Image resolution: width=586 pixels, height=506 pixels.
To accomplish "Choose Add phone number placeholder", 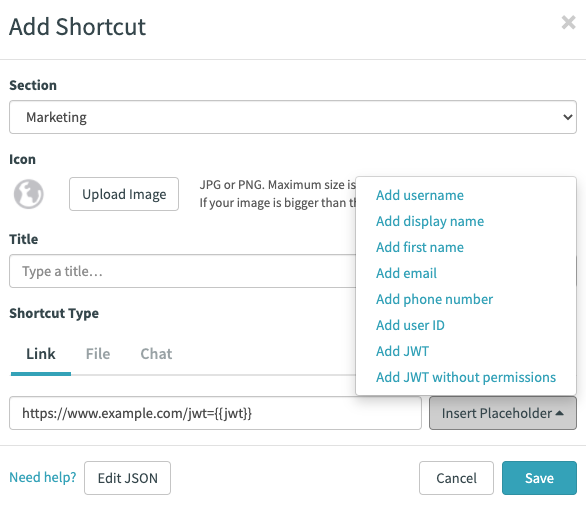I will point(434,299).
